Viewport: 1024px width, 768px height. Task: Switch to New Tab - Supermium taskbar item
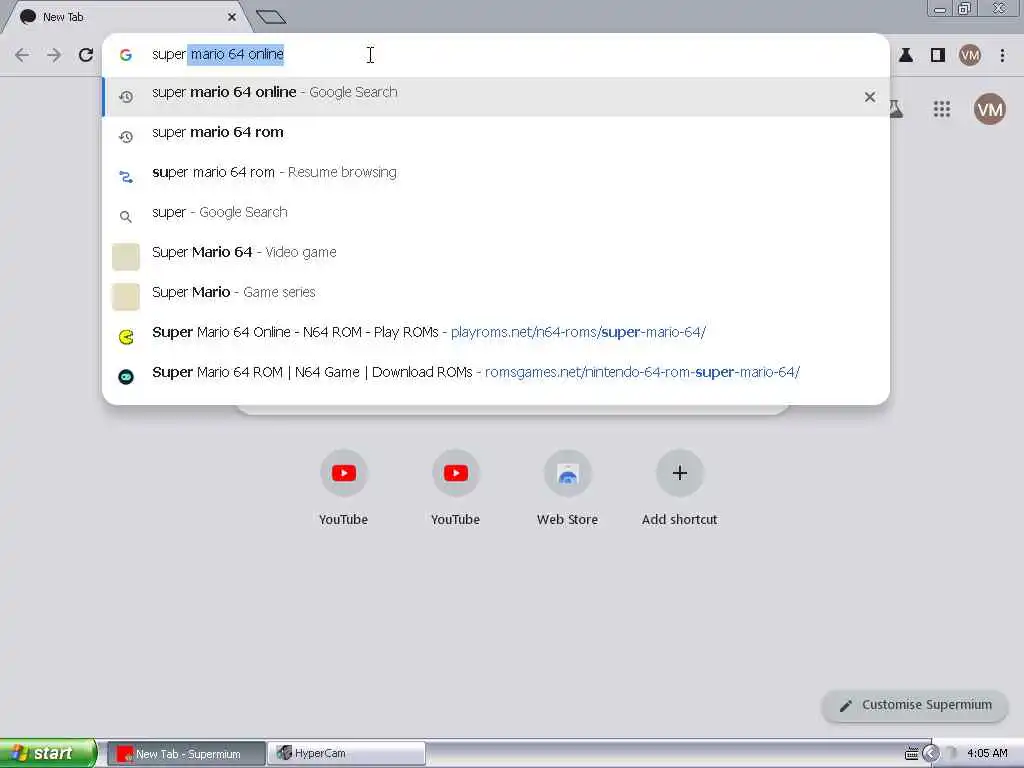[186, 754]
